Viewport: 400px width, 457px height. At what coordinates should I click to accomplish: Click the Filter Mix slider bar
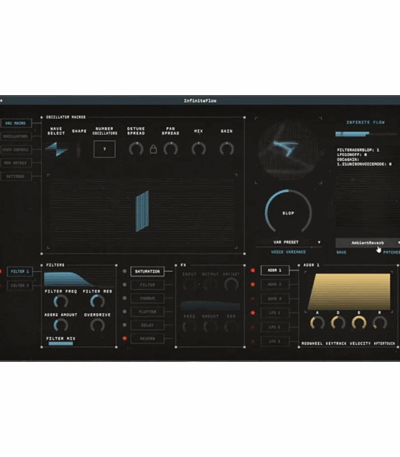61,343
